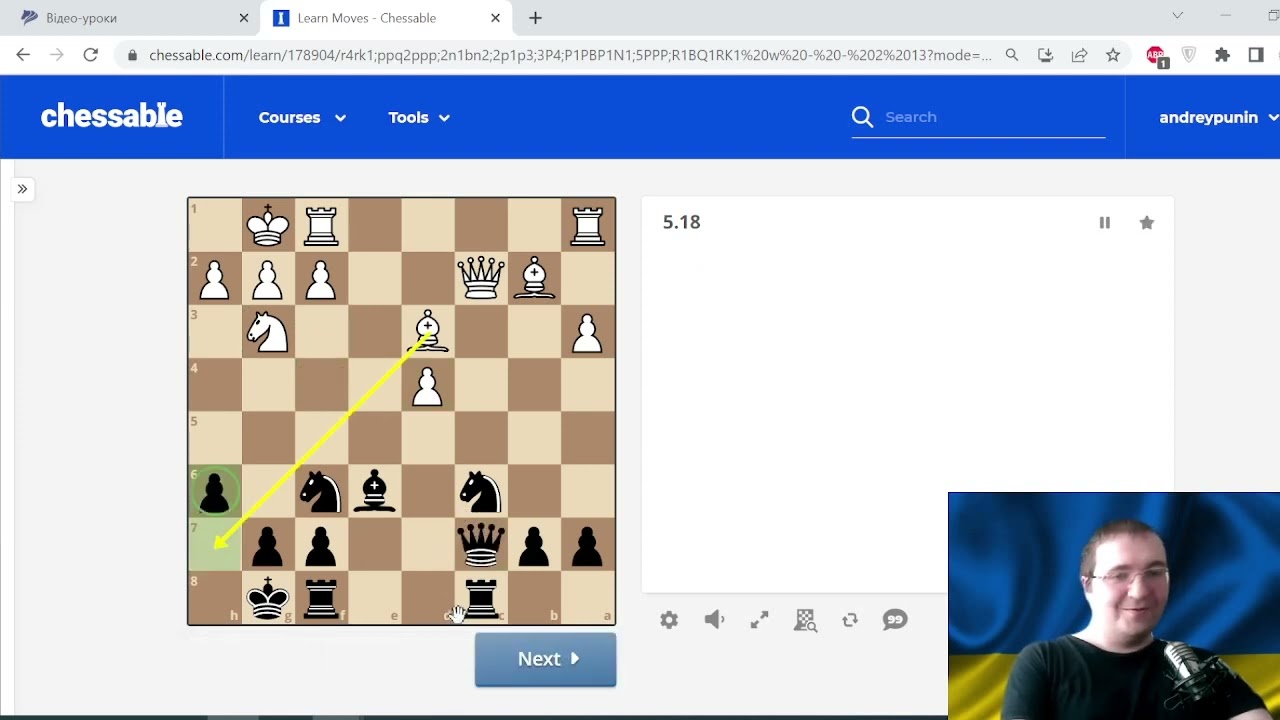Toggle the browser side panel
Viewport: 1280px width, 720px height.
point(1256,55)
